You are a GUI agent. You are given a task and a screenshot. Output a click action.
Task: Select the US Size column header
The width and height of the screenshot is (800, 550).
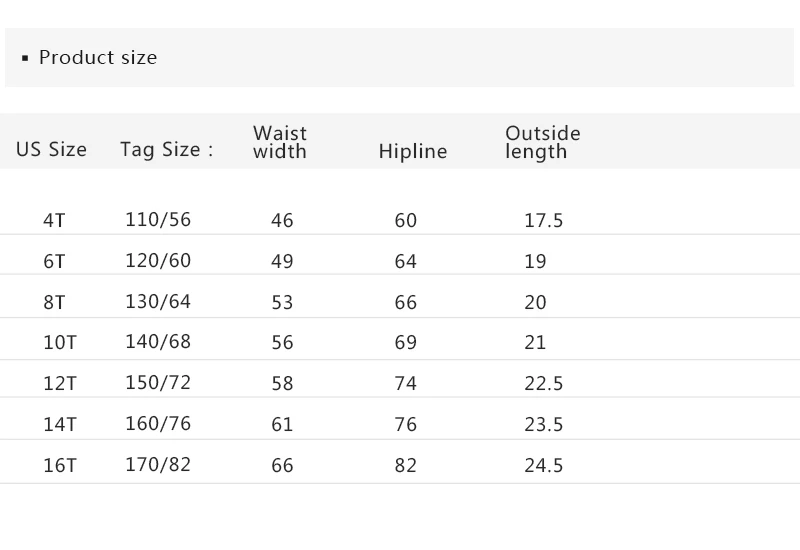click(x=51, y=150)
